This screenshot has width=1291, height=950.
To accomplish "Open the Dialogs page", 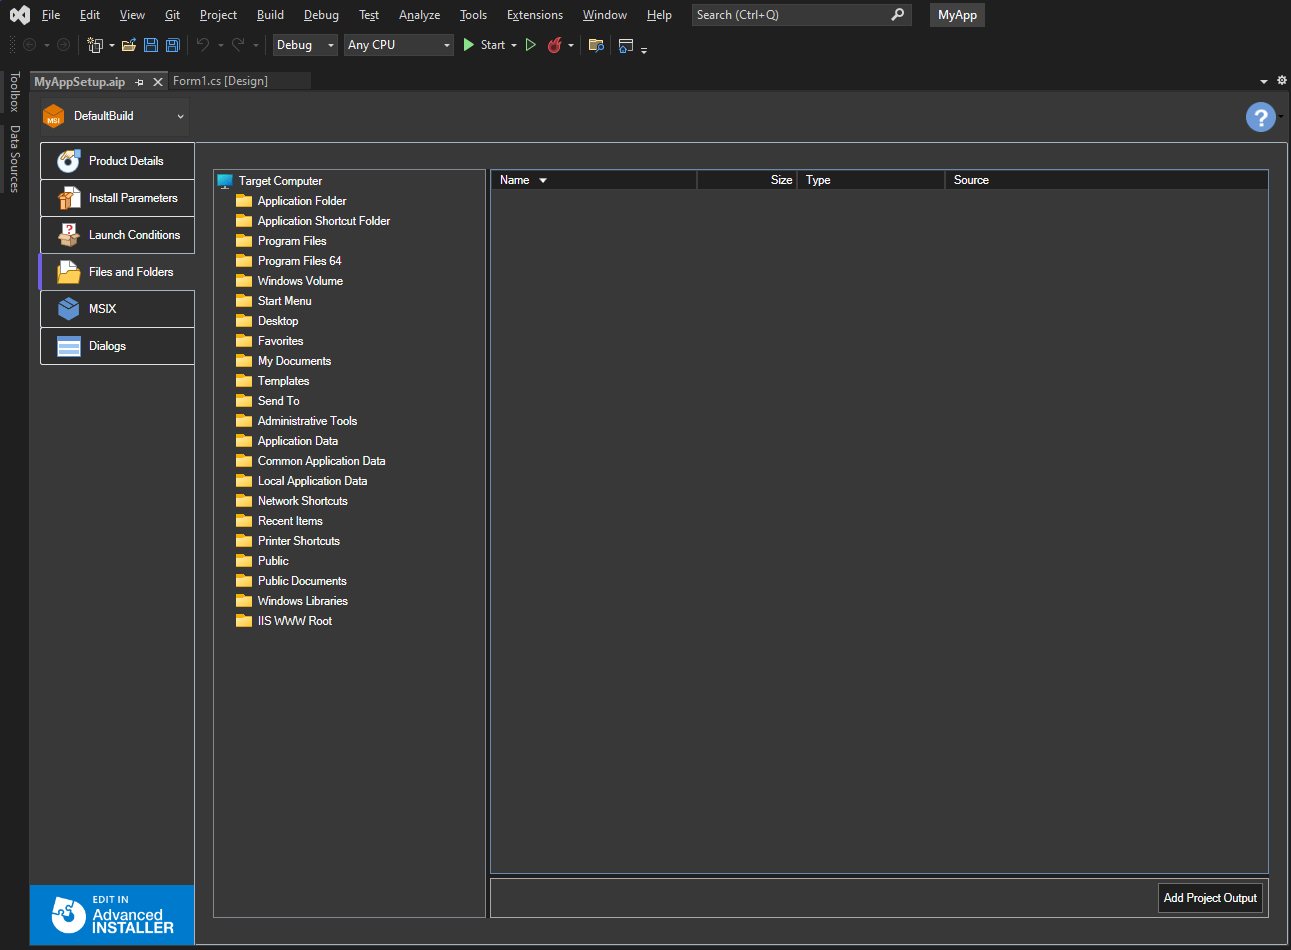I will [117, 346].
